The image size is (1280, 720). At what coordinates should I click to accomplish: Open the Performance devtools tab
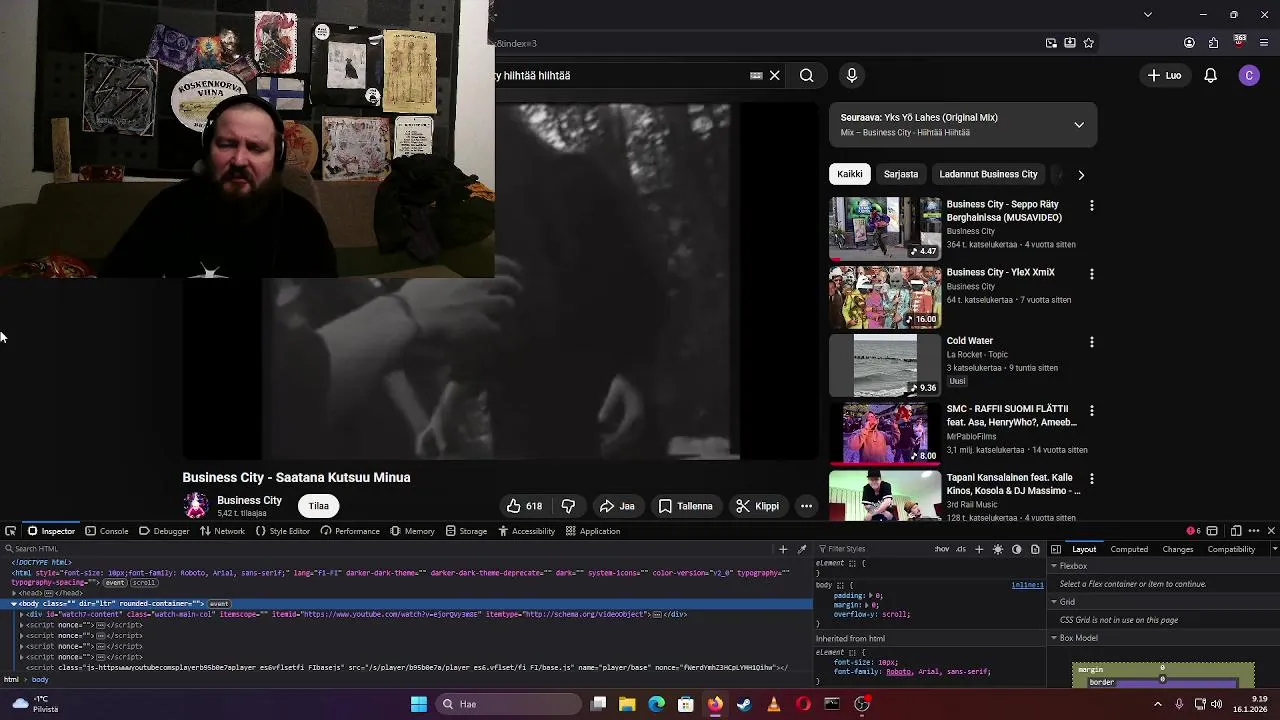coord(350,531)
